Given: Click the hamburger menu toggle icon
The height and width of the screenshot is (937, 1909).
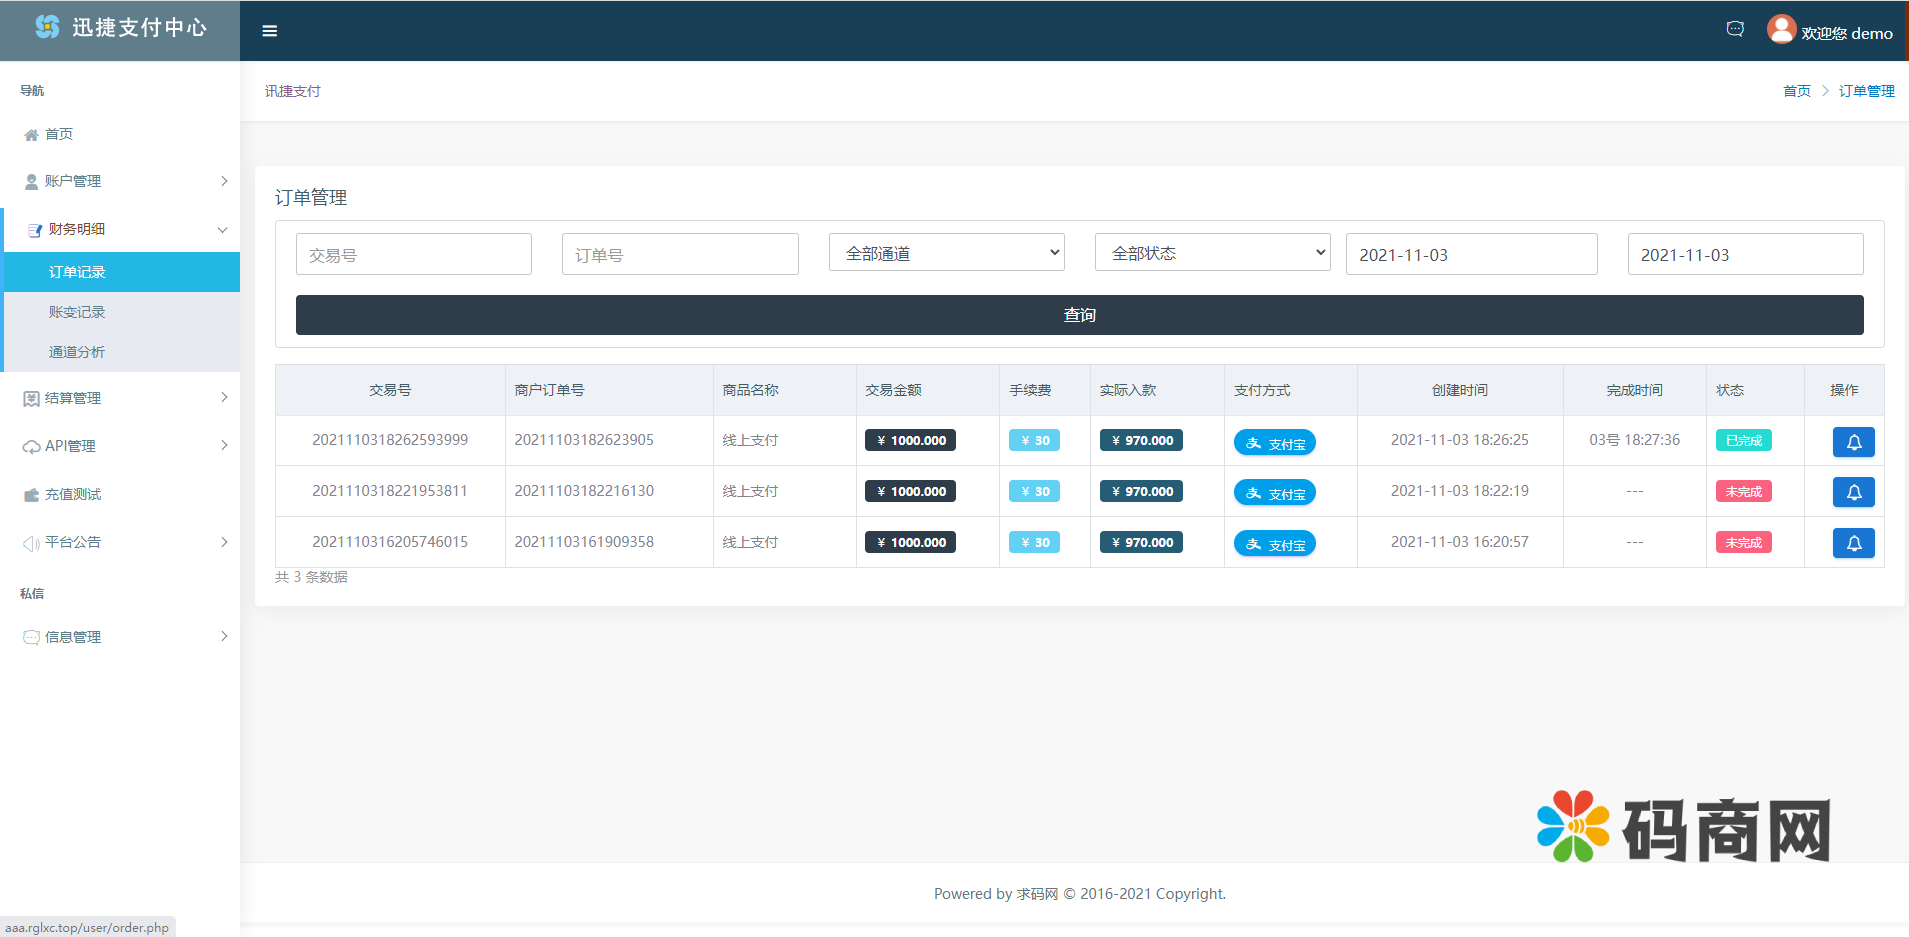Looking at the screenshot, I should coord(269,31).
